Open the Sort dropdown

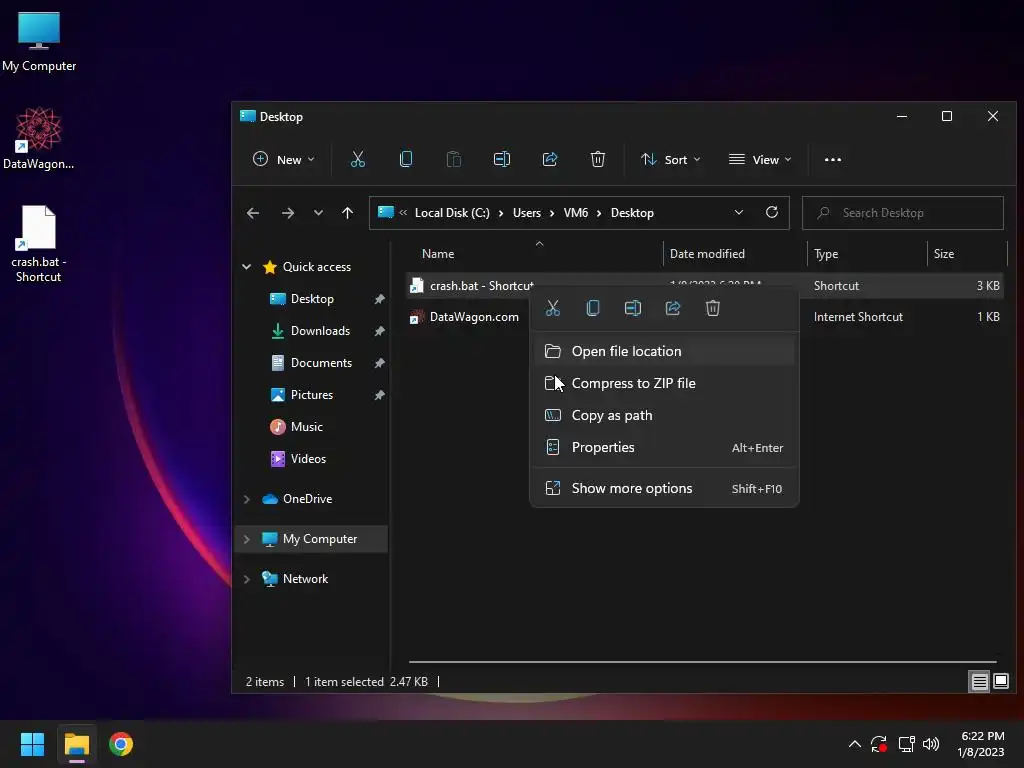670,159
